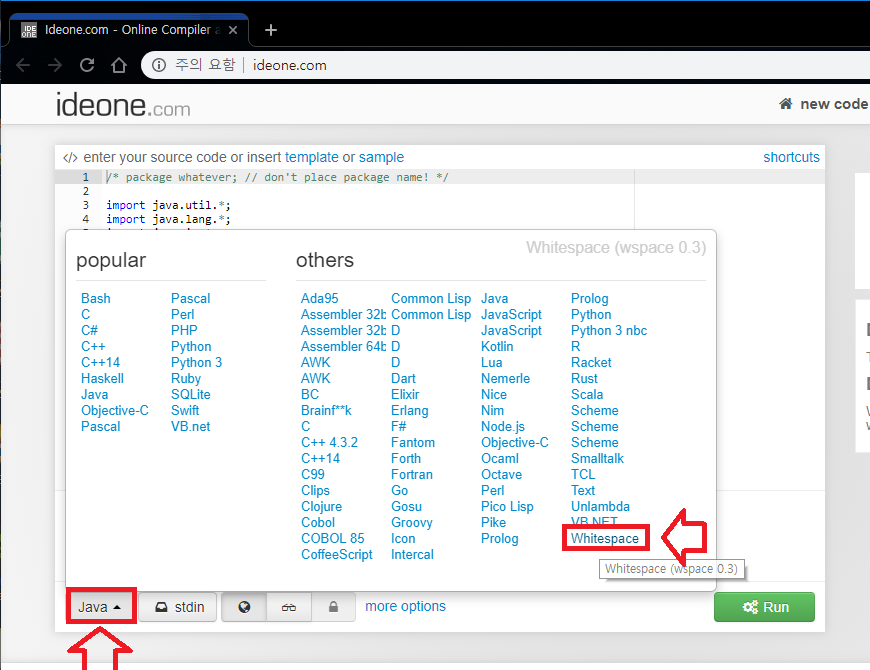Select Unlambda in others list

tap(600, 507)
